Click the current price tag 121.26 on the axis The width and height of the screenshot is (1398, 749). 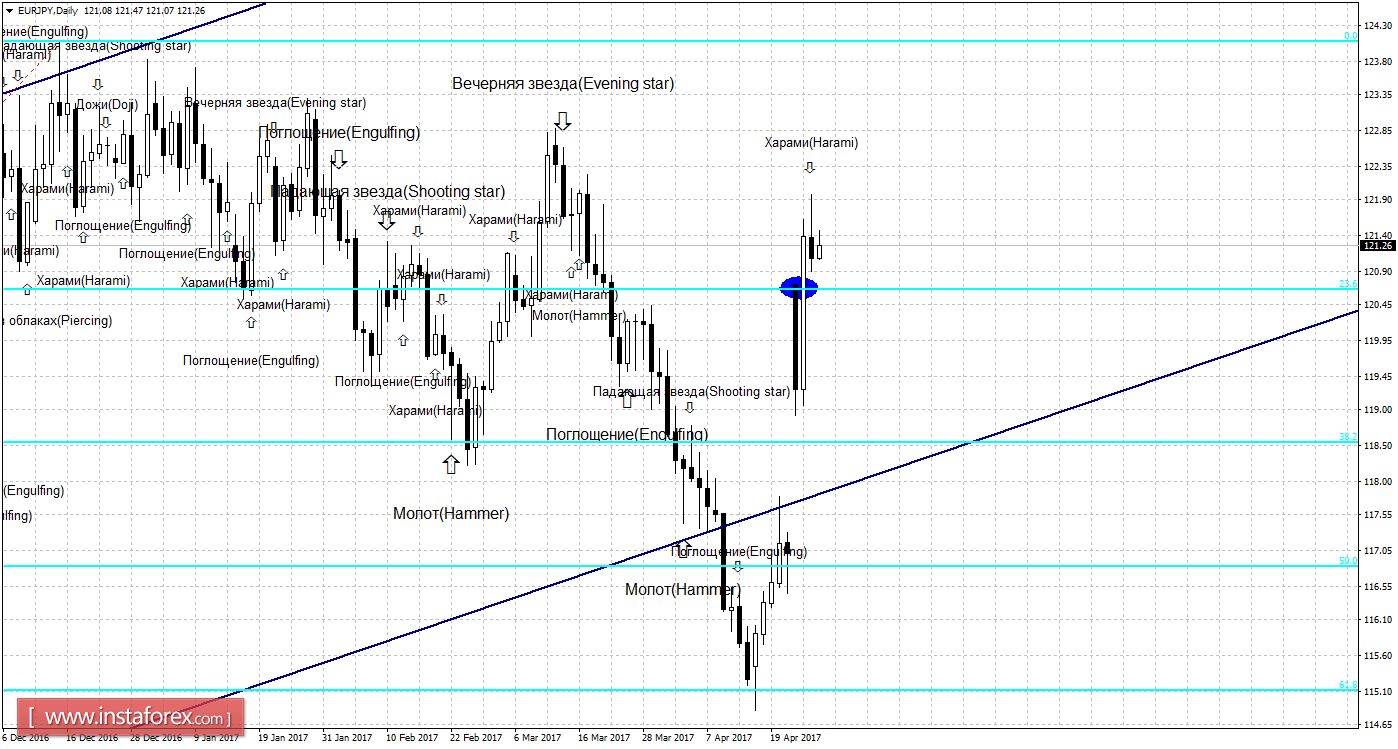tap(1378, 245)
